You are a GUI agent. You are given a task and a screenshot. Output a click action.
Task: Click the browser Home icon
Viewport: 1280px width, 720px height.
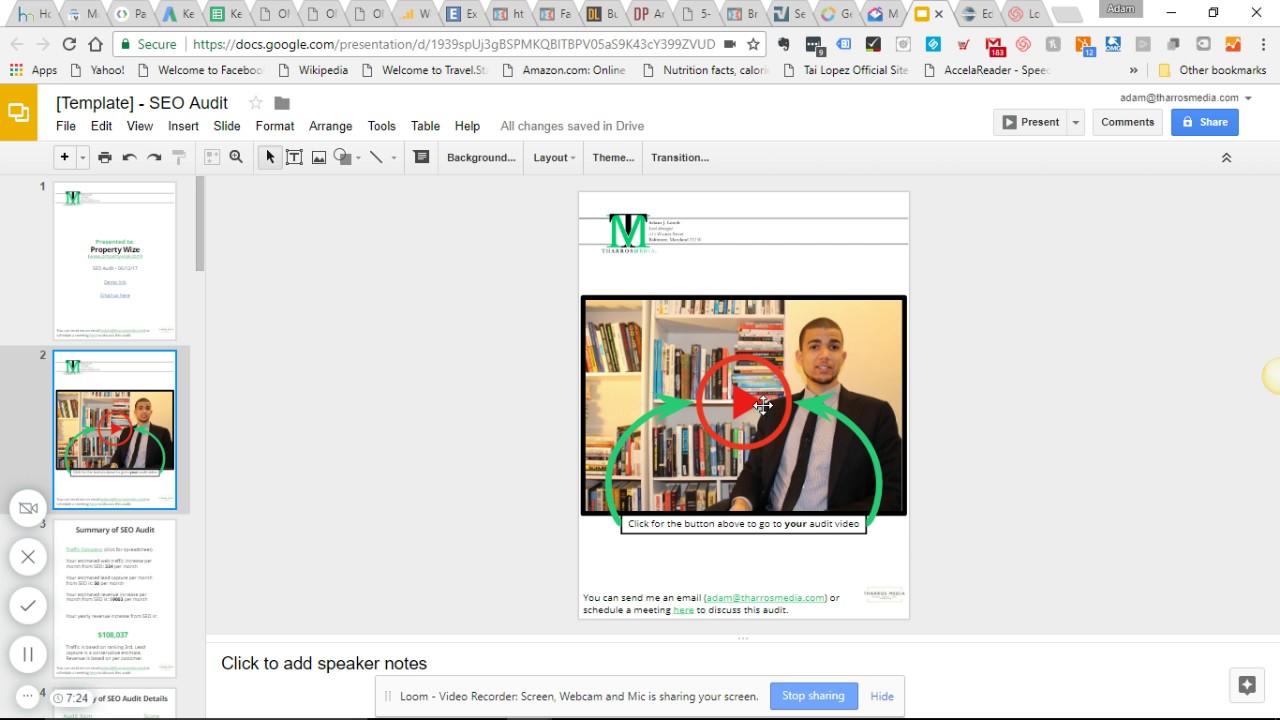click(x=95, y=44)
